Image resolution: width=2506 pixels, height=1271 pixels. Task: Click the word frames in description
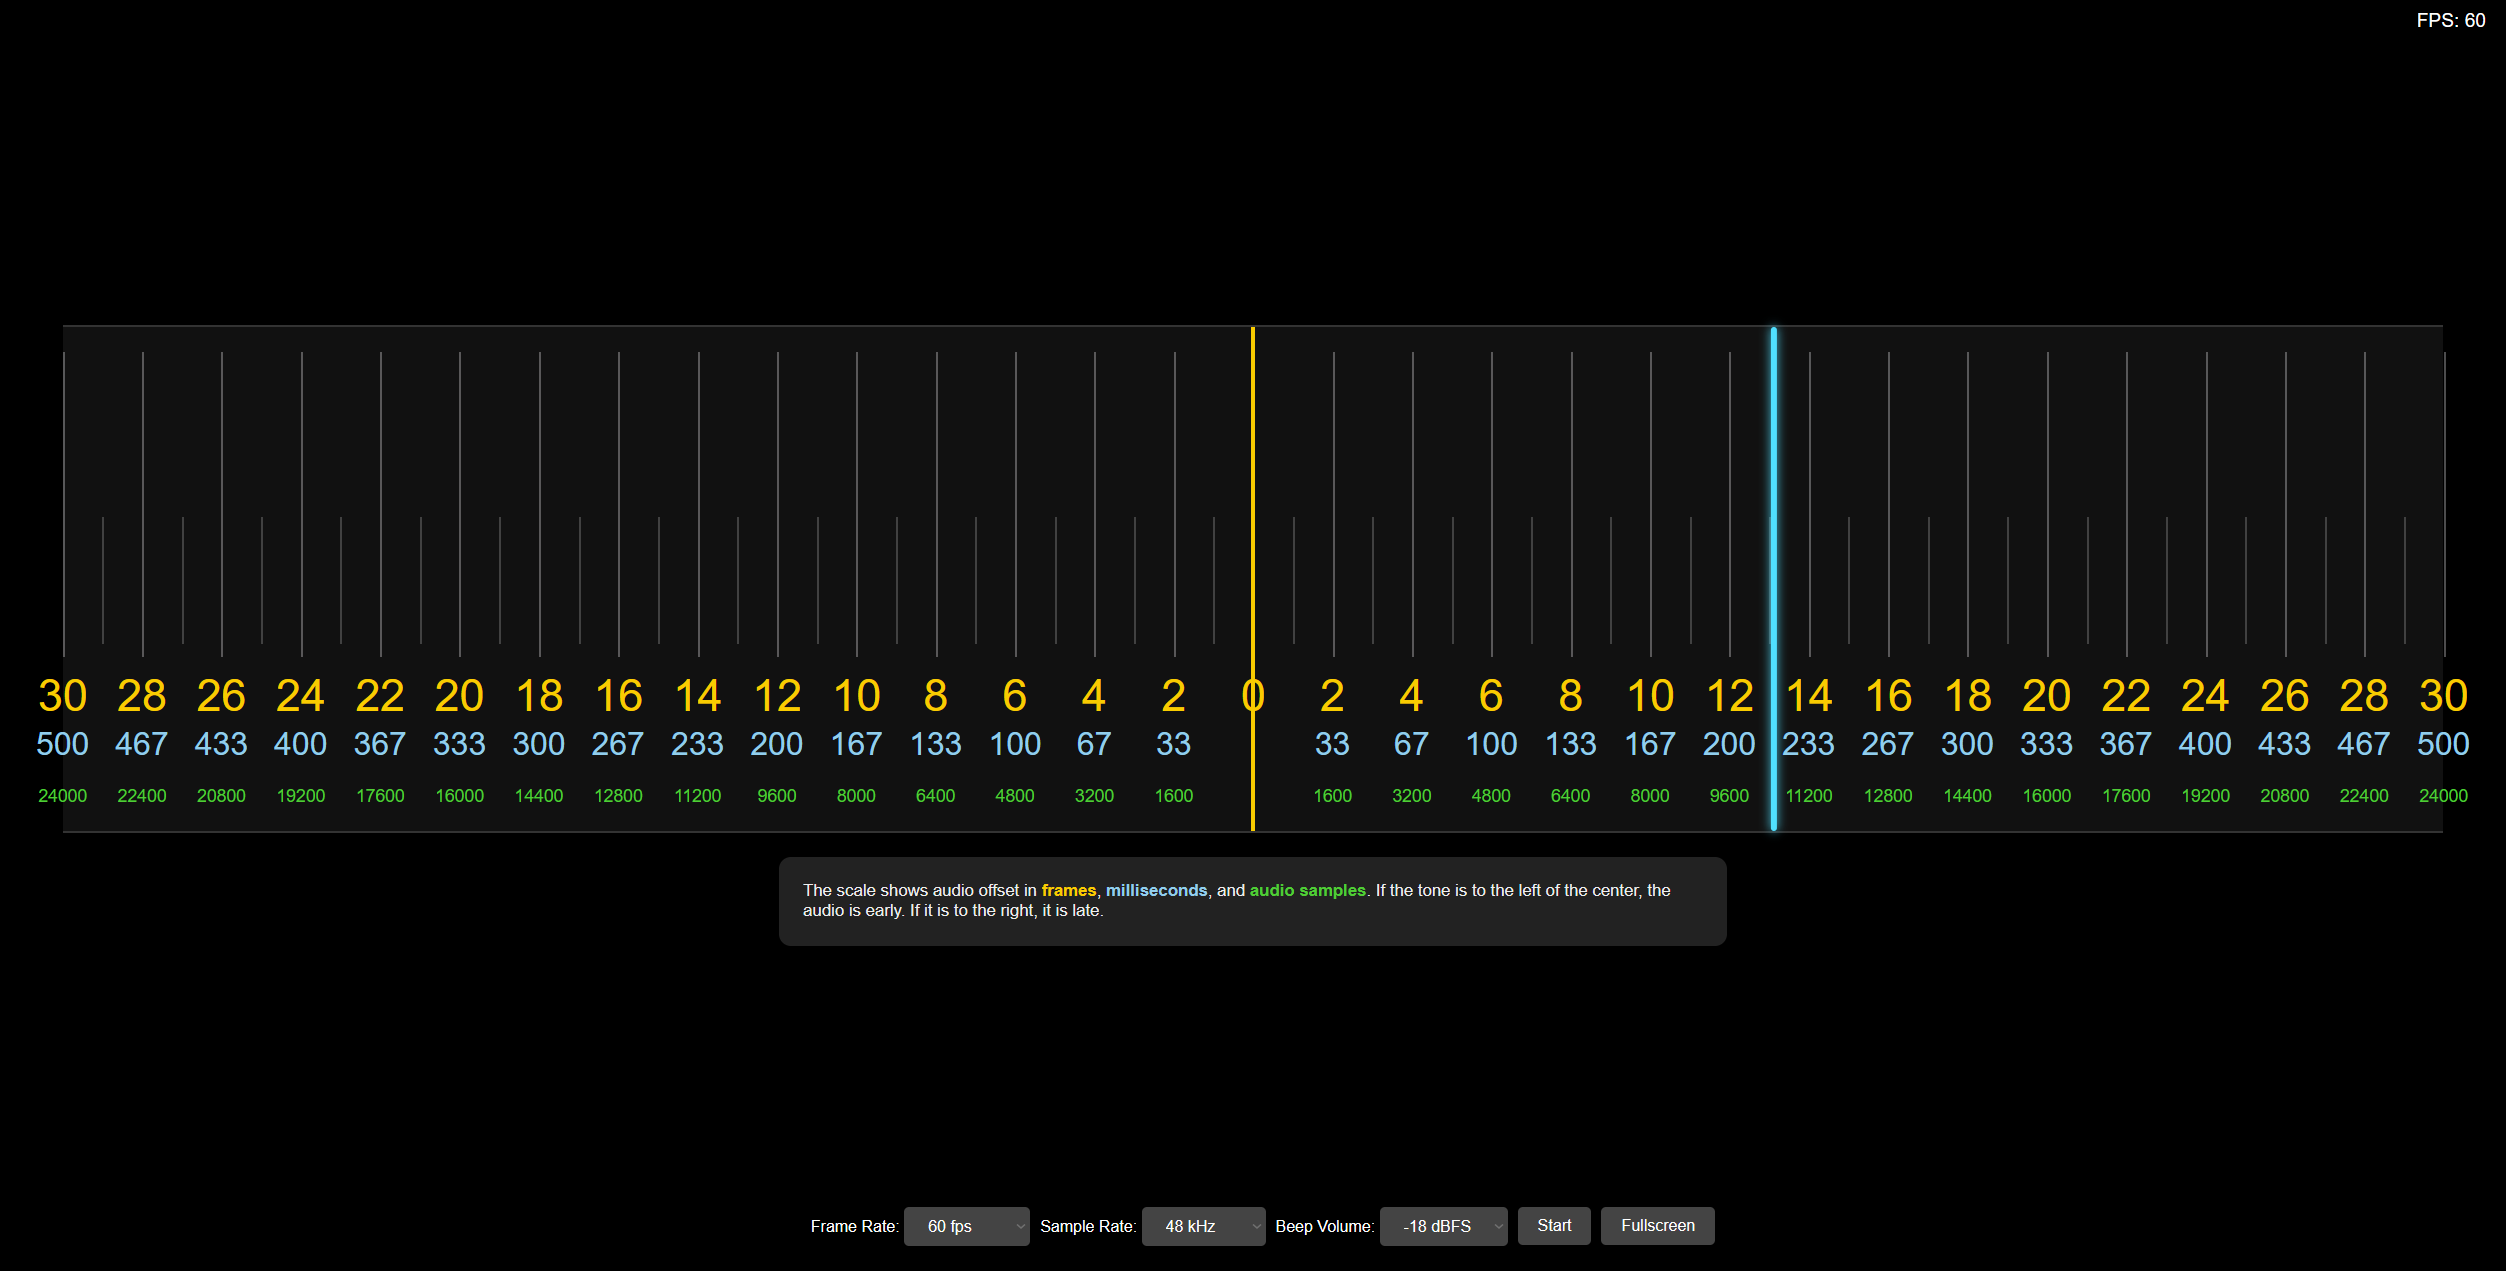[1068, 890]
